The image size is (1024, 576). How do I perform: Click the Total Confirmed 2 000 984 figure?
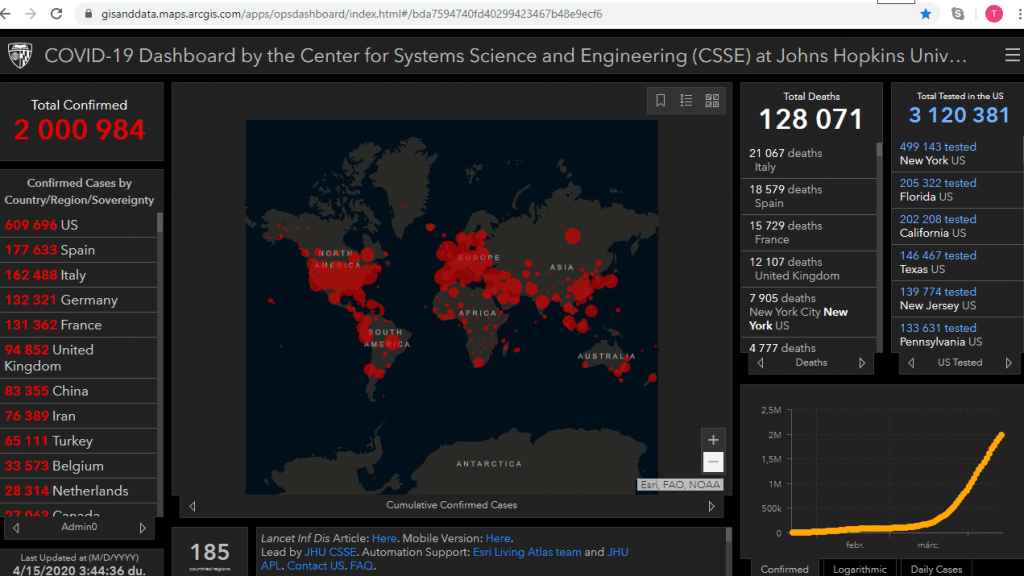point(80,129)
